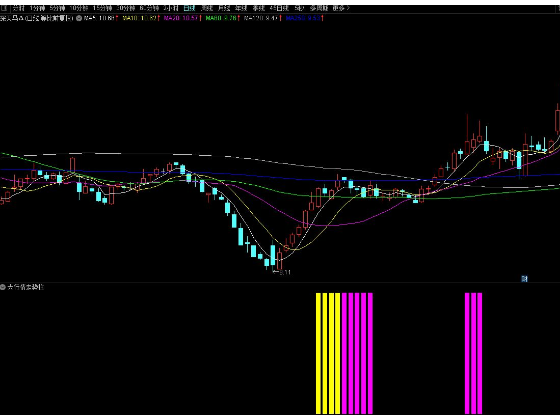Screen dimensions: 560x415
Task: Click the round icon beside the sub-indicator name
Action: coord(3,287)
